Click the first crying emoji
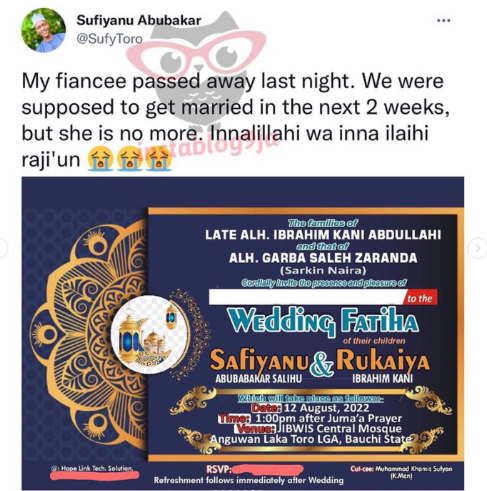This screenshot has height=491, width=487. pyautogui.click(x=100, y=158)
